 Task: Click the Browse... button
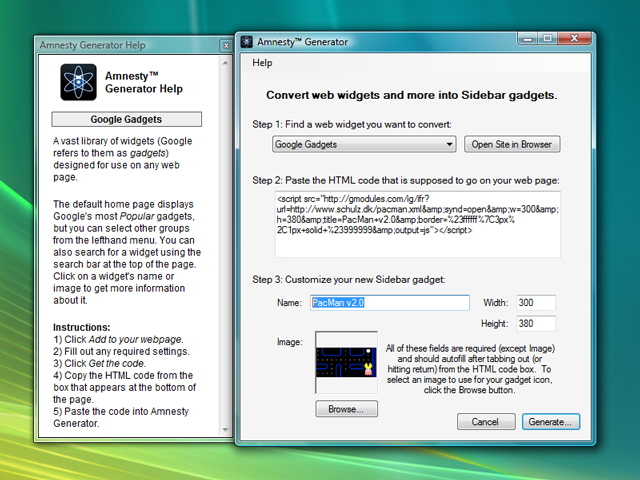point(346,409)
